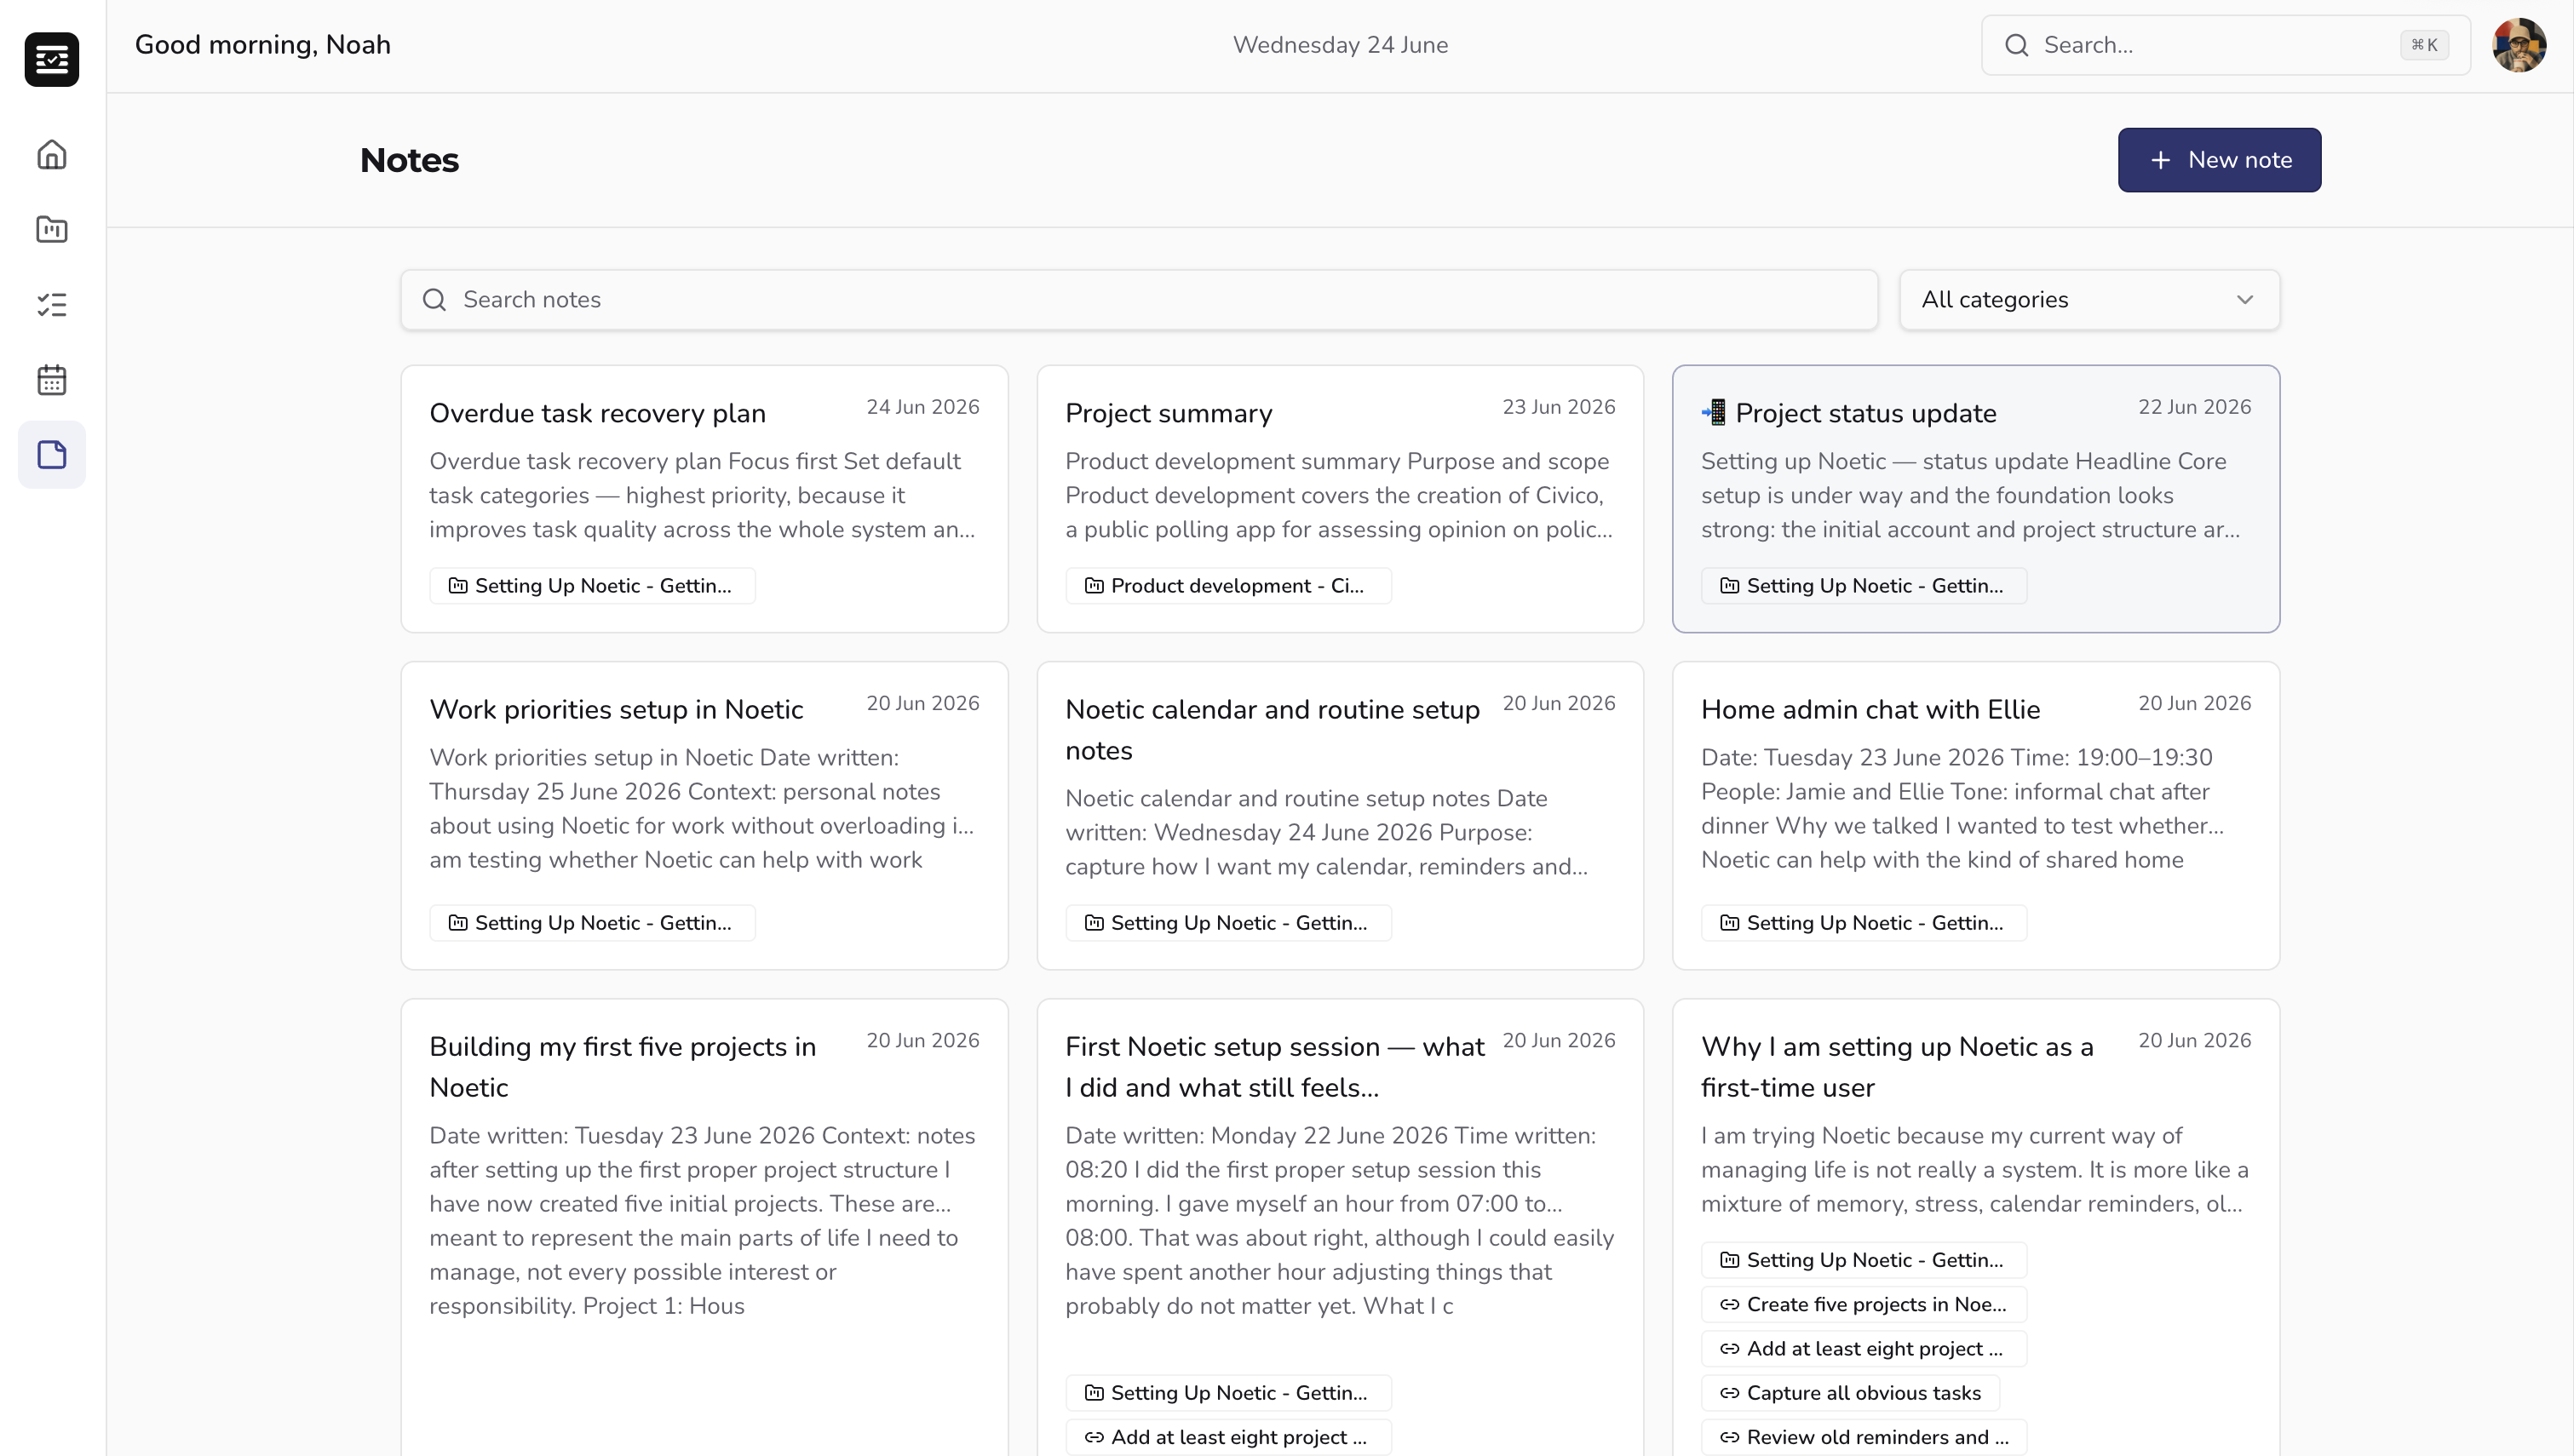Open the Projects folder icon in sidebar
The width and height of the screenshot is (2574, 1456).
pos(51,229)
